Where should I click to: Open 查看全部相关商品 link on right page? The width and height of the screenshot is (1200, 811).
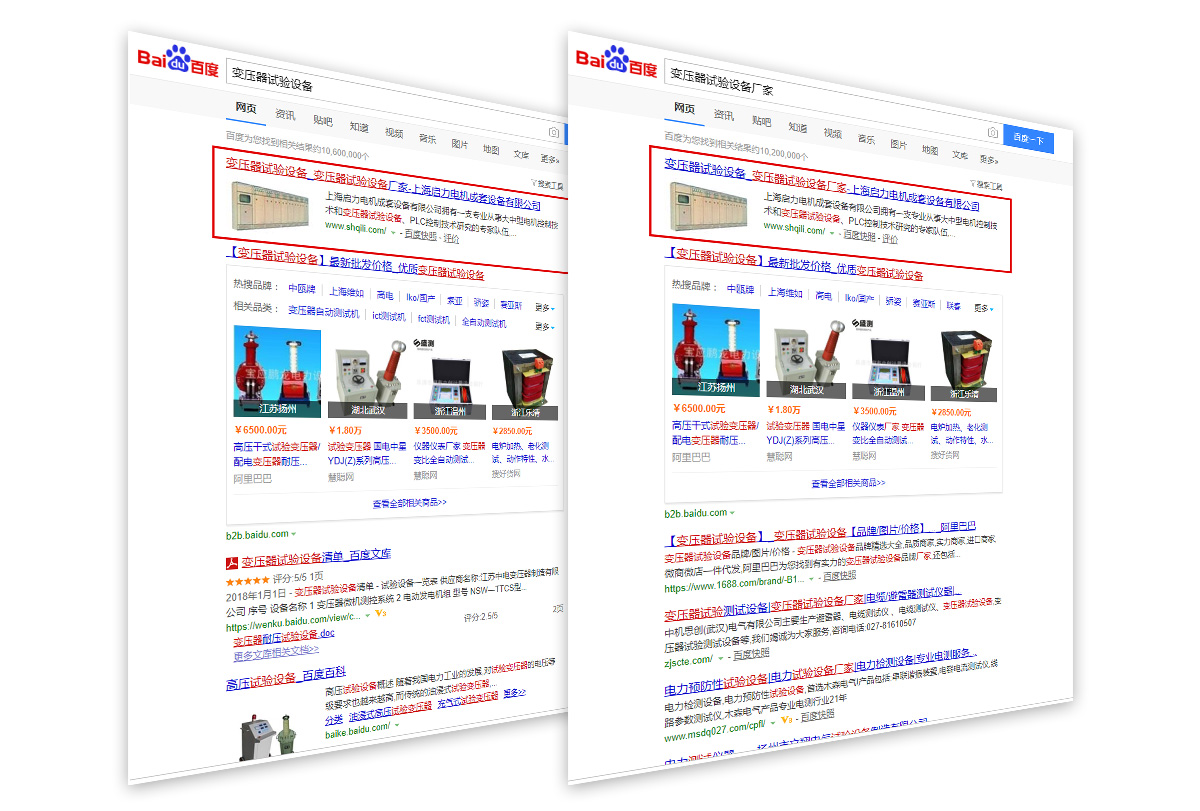848,483
